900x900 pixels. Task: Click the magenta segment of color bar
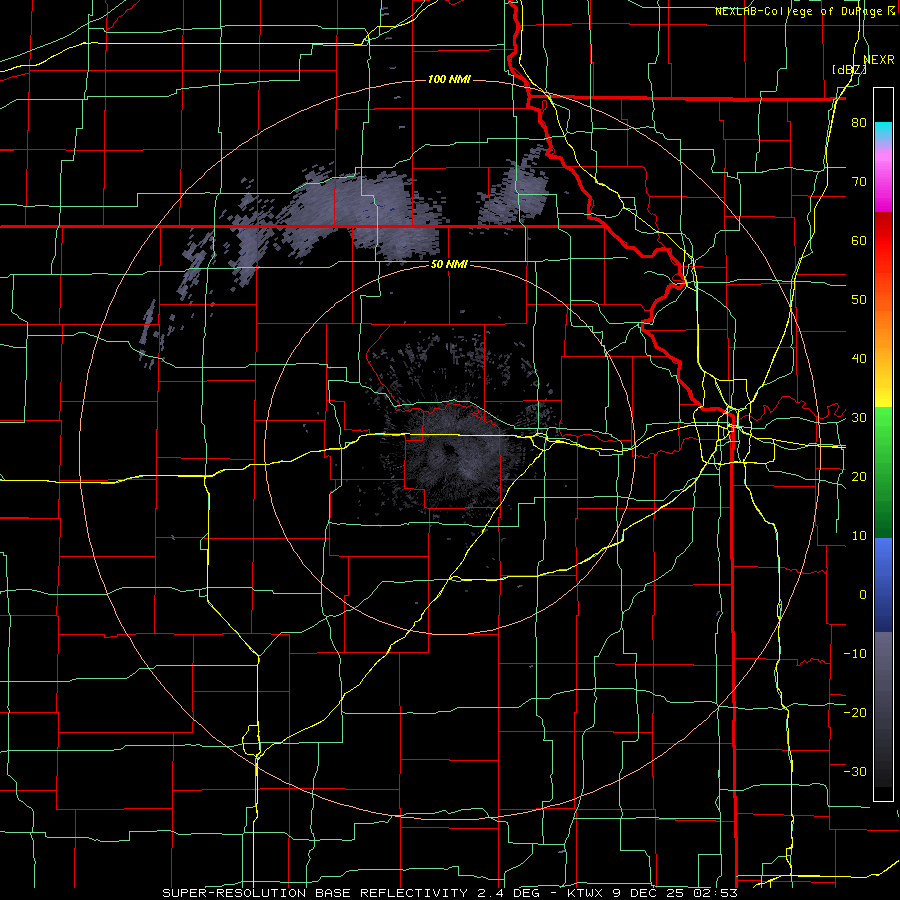pyautogui.click(x=883, y=185)
